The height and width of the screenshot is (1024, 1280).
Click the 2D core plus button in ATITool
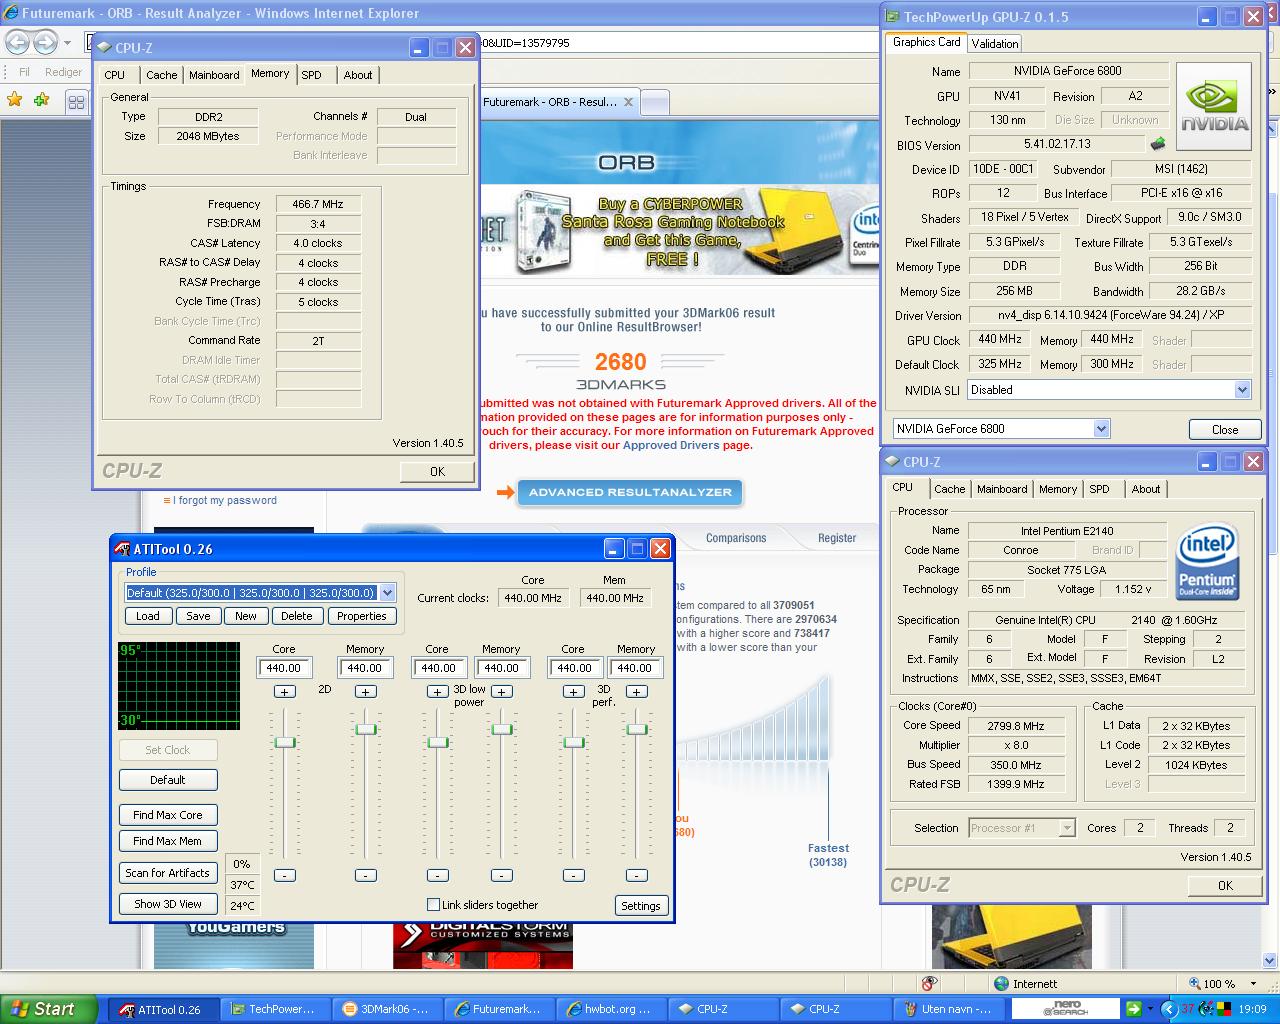[285, 692]
